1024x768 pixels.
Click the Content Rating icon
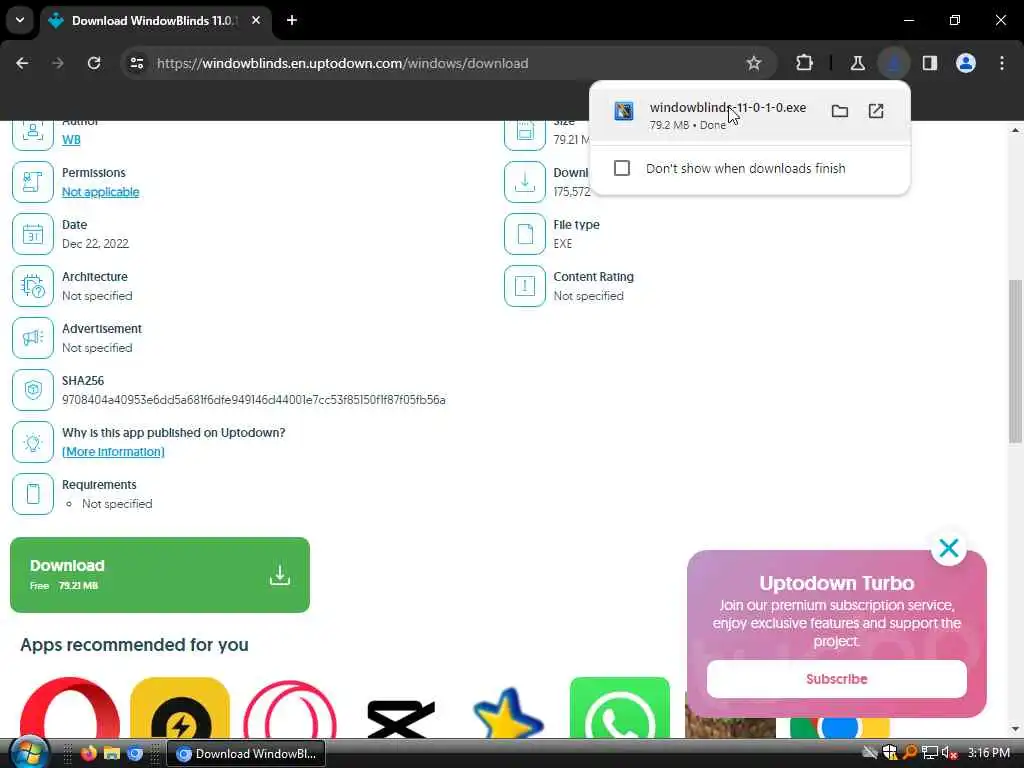tap(525, 286)
